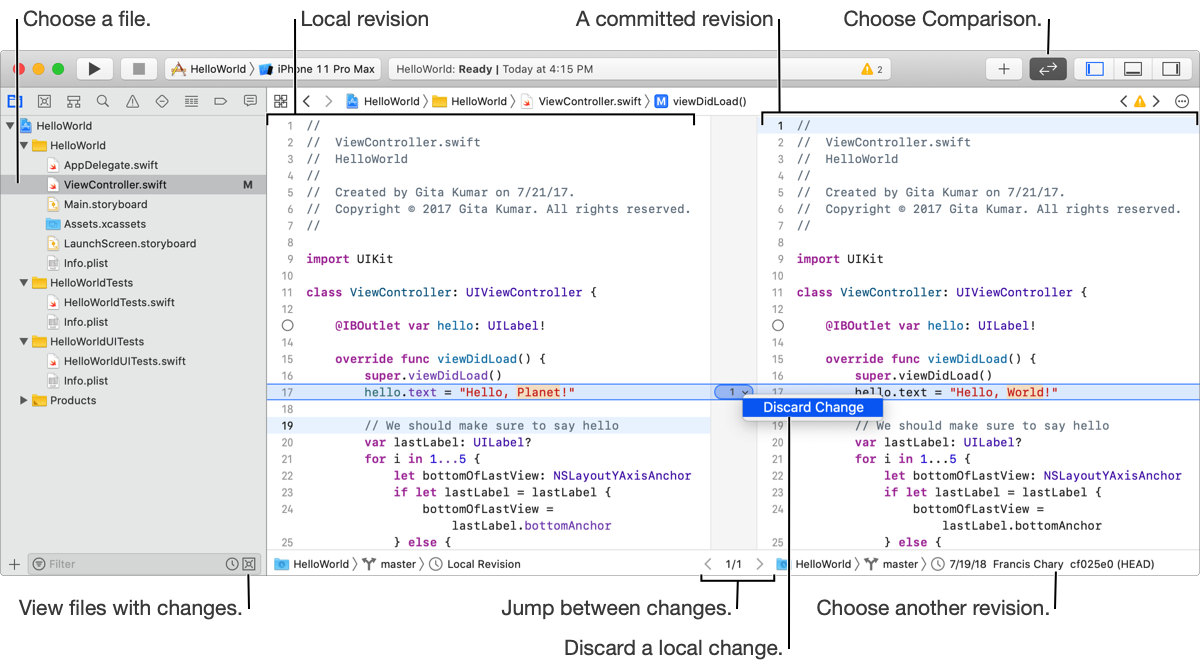The width and height of the screenshot is (1202, 666).
Task: Open the HelloWorld scheme selector
Action: pos(208,69)
